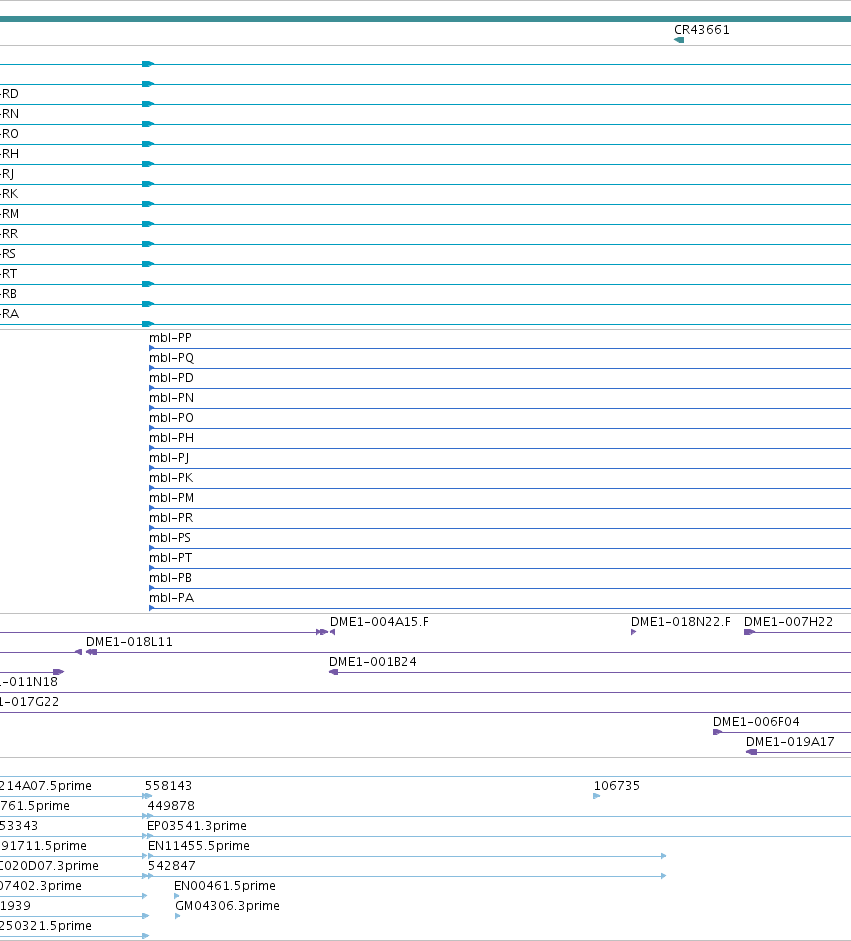
Task: Click the -RB transcript label
Action: pyautogui.click(x=8, y=293)
